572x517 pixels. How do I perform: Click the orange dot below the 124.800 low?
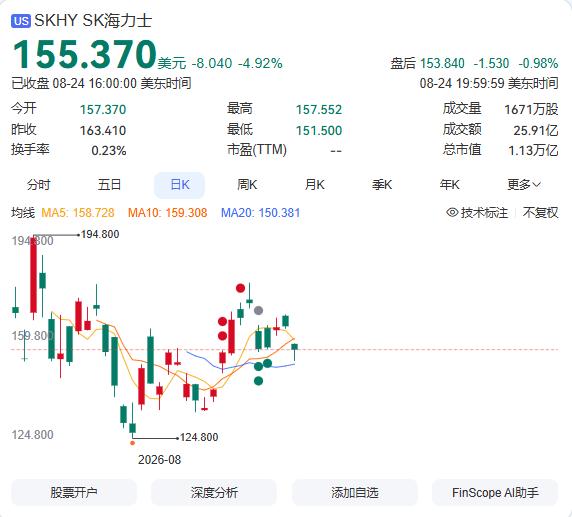(132, 443)
